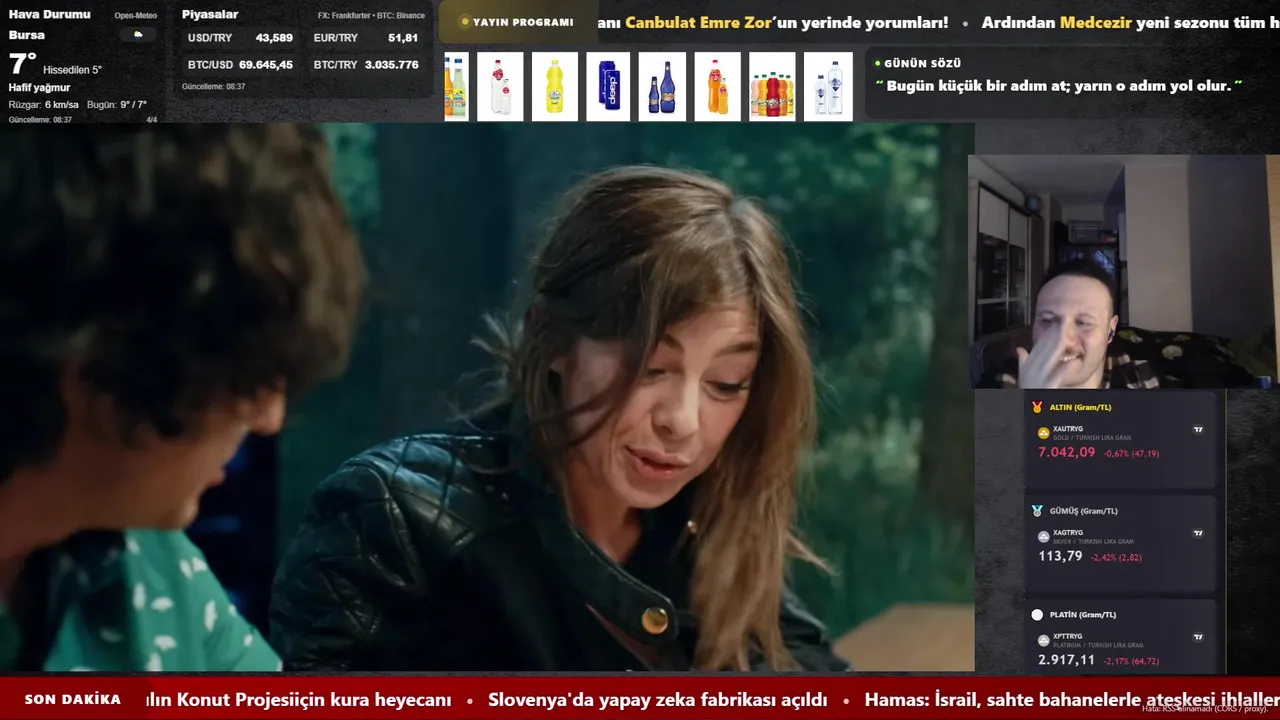Select the clear water bottles thumbnail

click(828, 87)
